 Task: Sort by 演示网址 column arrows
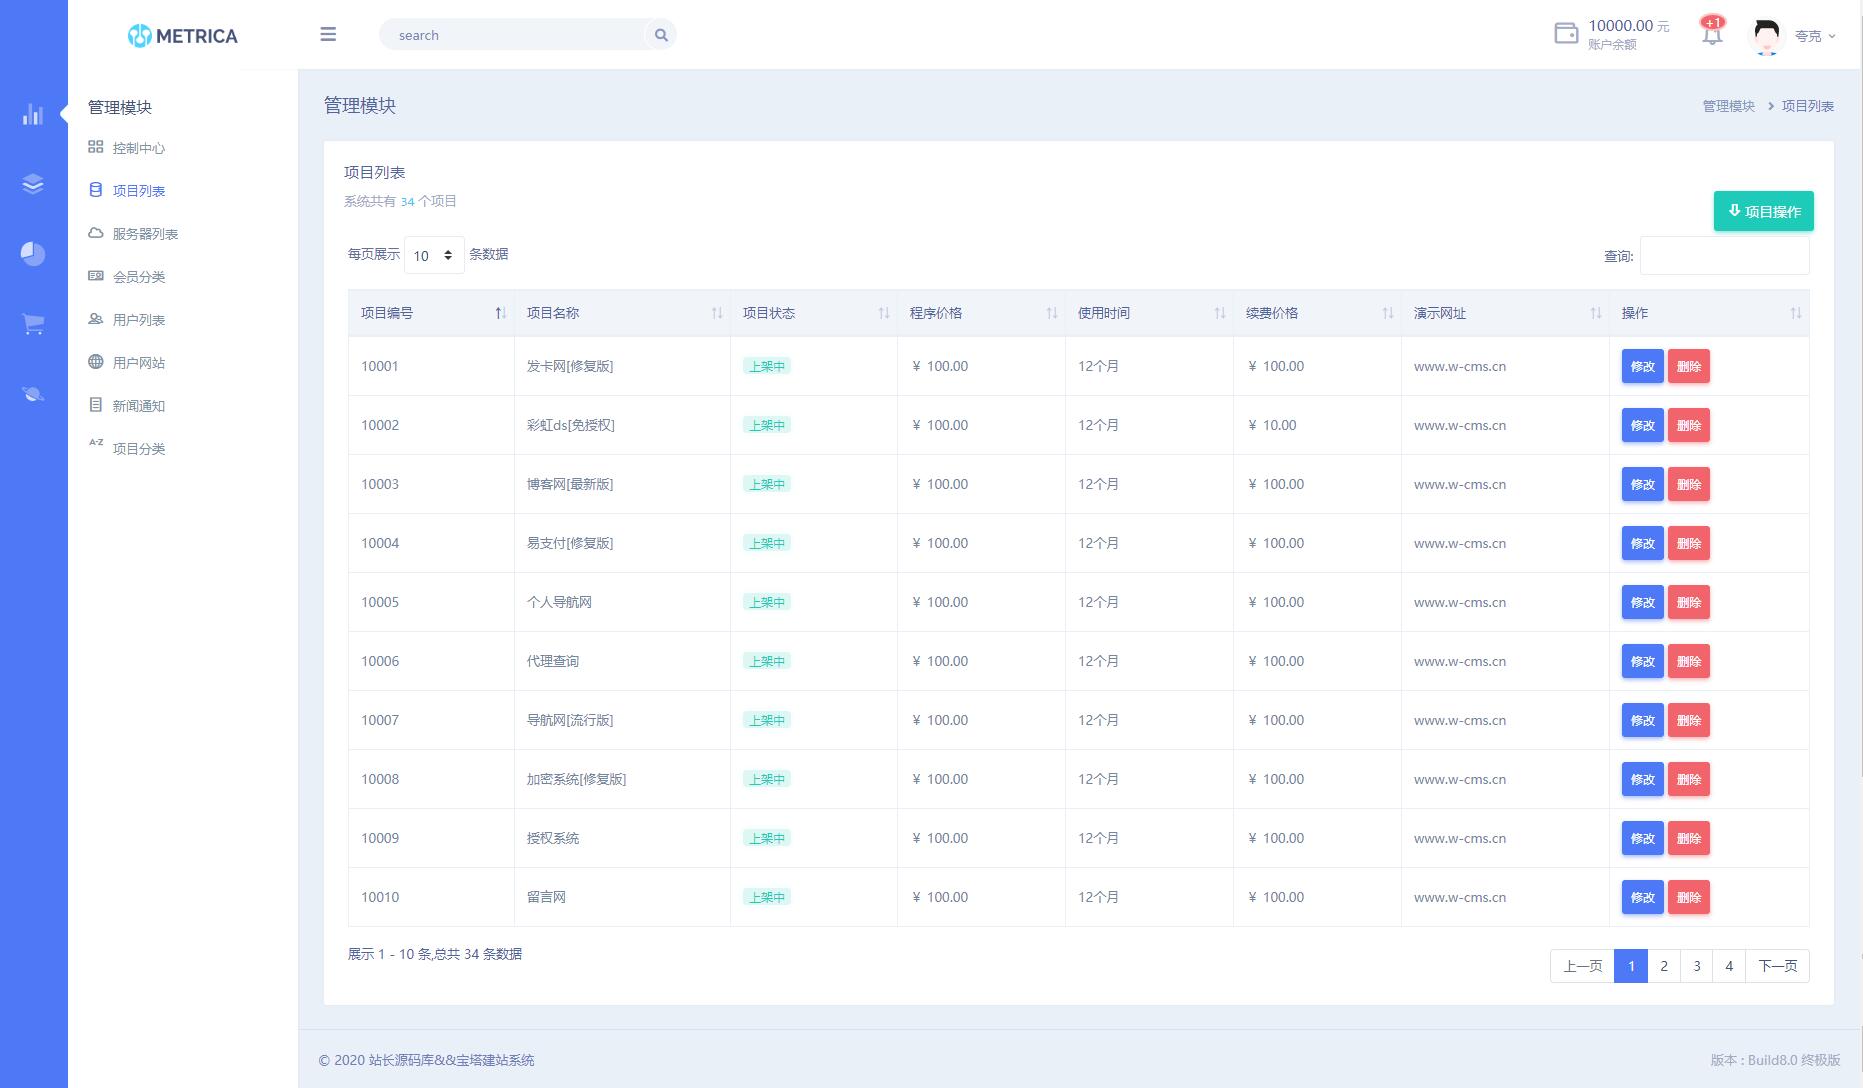[1596, 313]
